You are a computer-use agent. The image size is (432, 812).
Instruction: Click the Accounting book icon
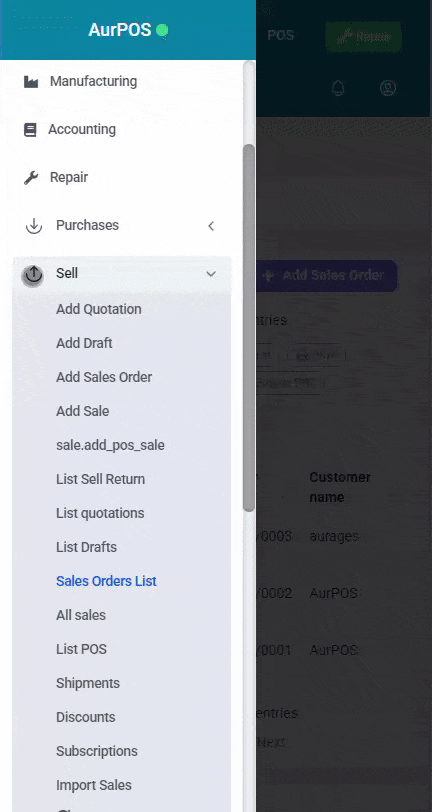tap(31, 129)
